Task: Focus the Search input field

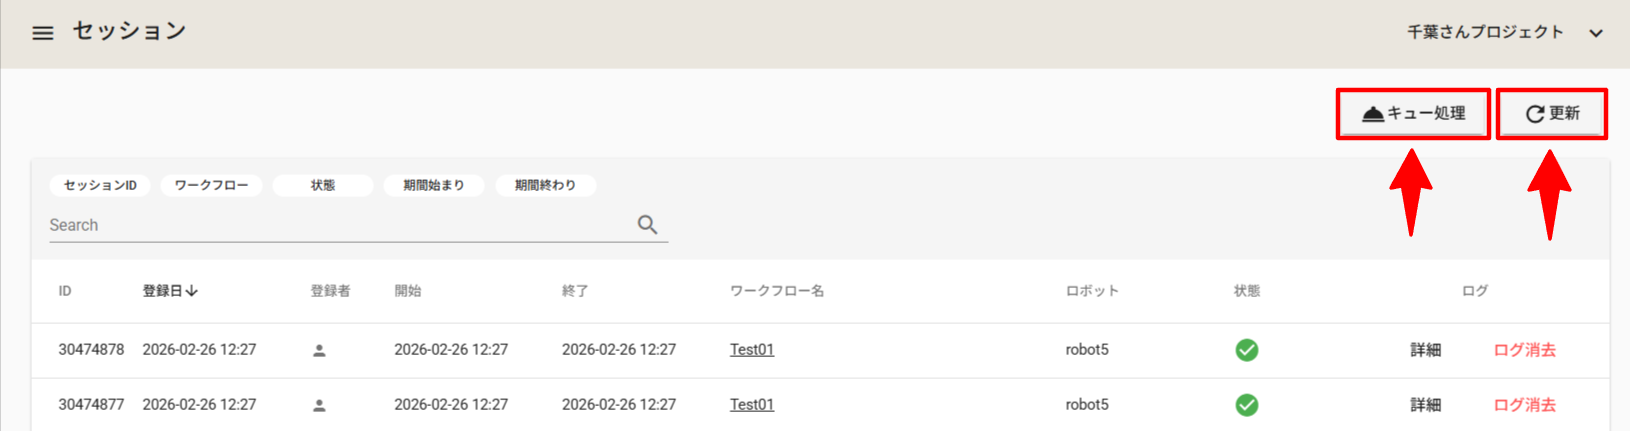Action: (x=340, y=226)
